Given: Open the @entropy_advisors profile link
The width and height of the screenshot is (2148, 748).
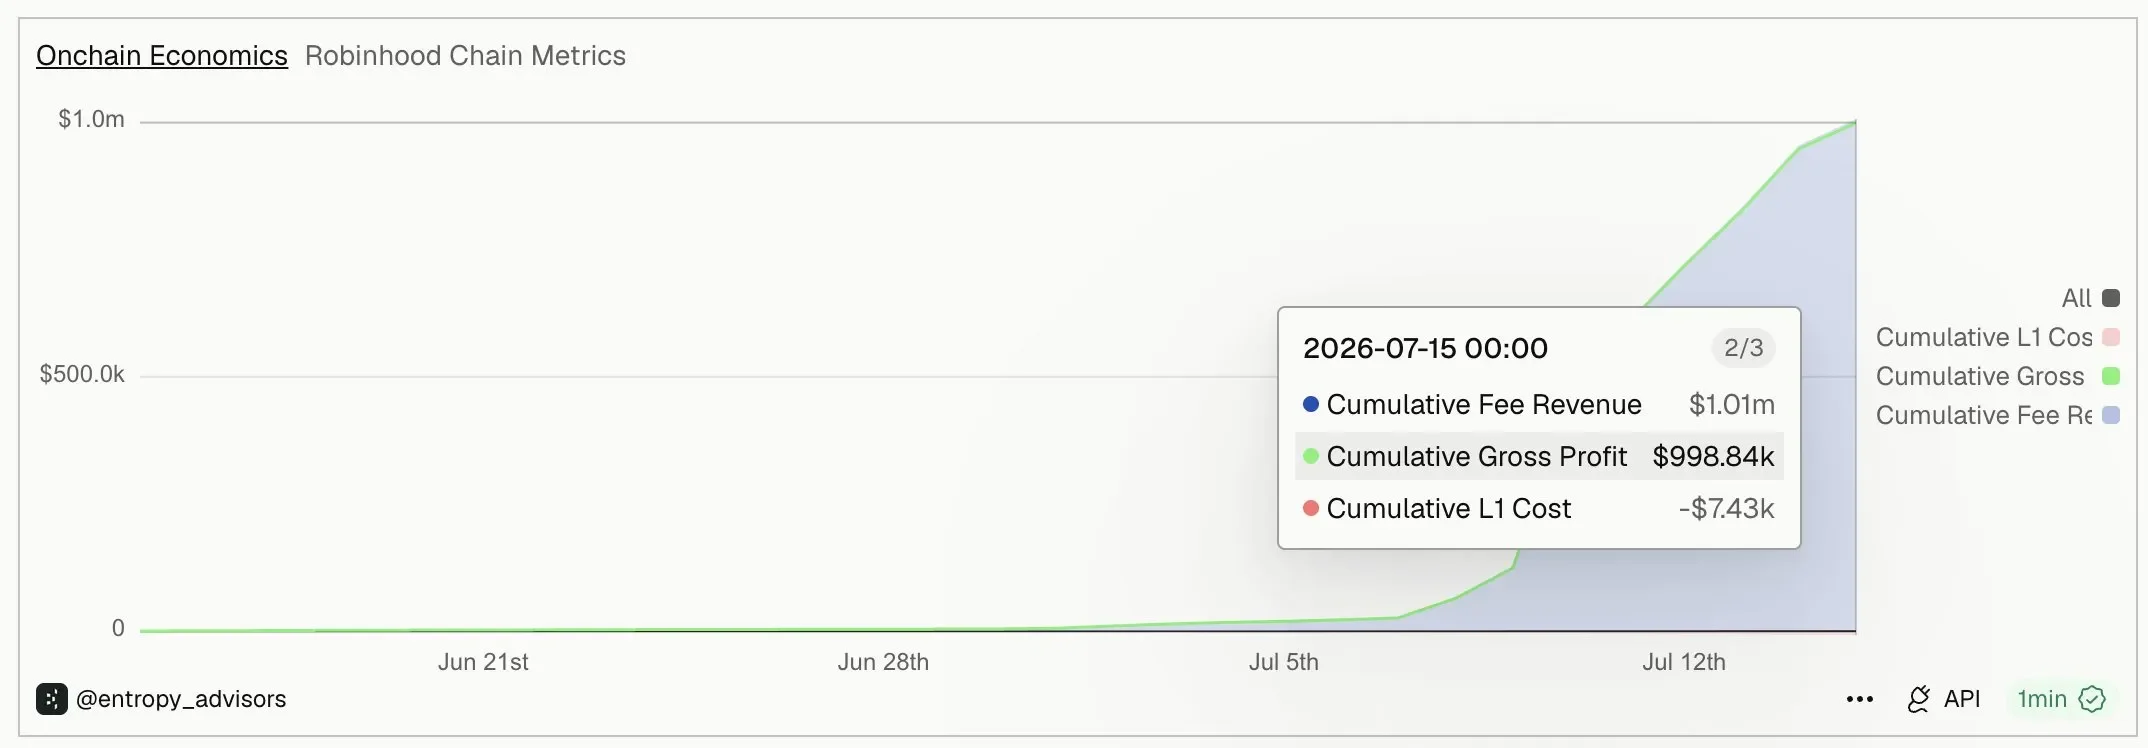Looking at the screenshot, I should [x=181, y=699].
